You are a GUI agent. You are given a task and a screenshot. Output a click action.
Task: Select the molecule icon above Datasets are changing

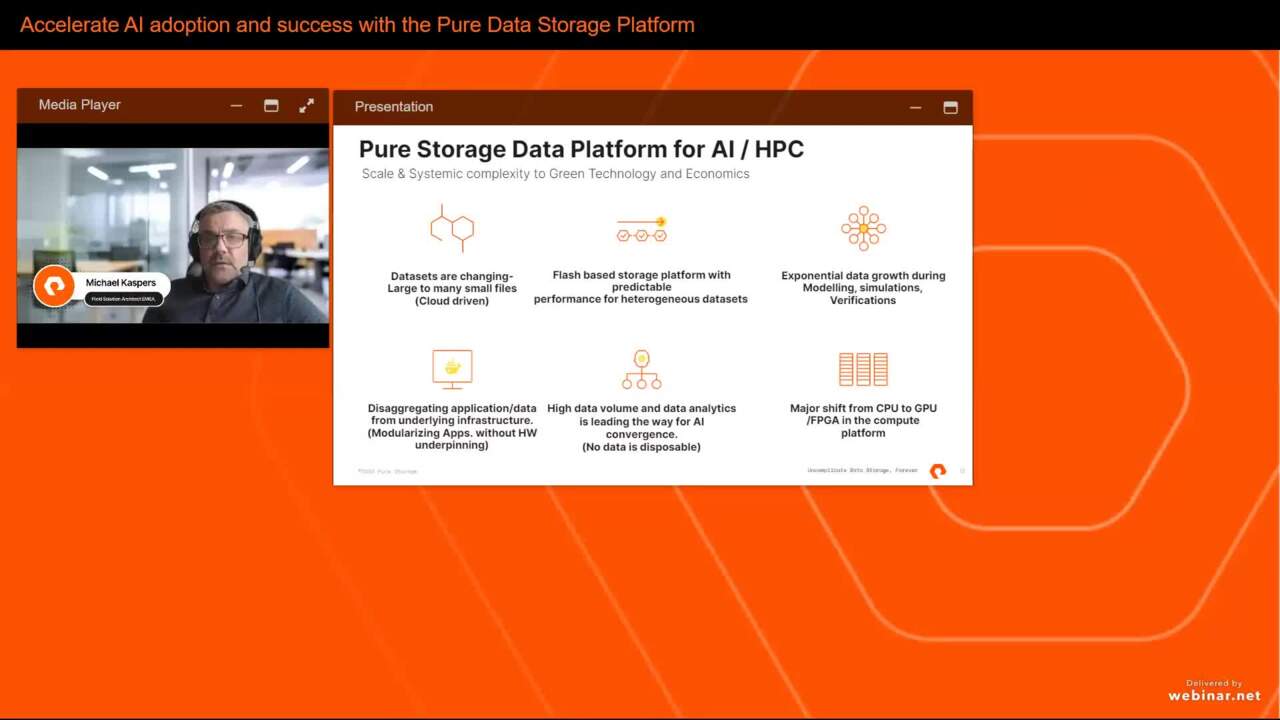tap(451, 228)
